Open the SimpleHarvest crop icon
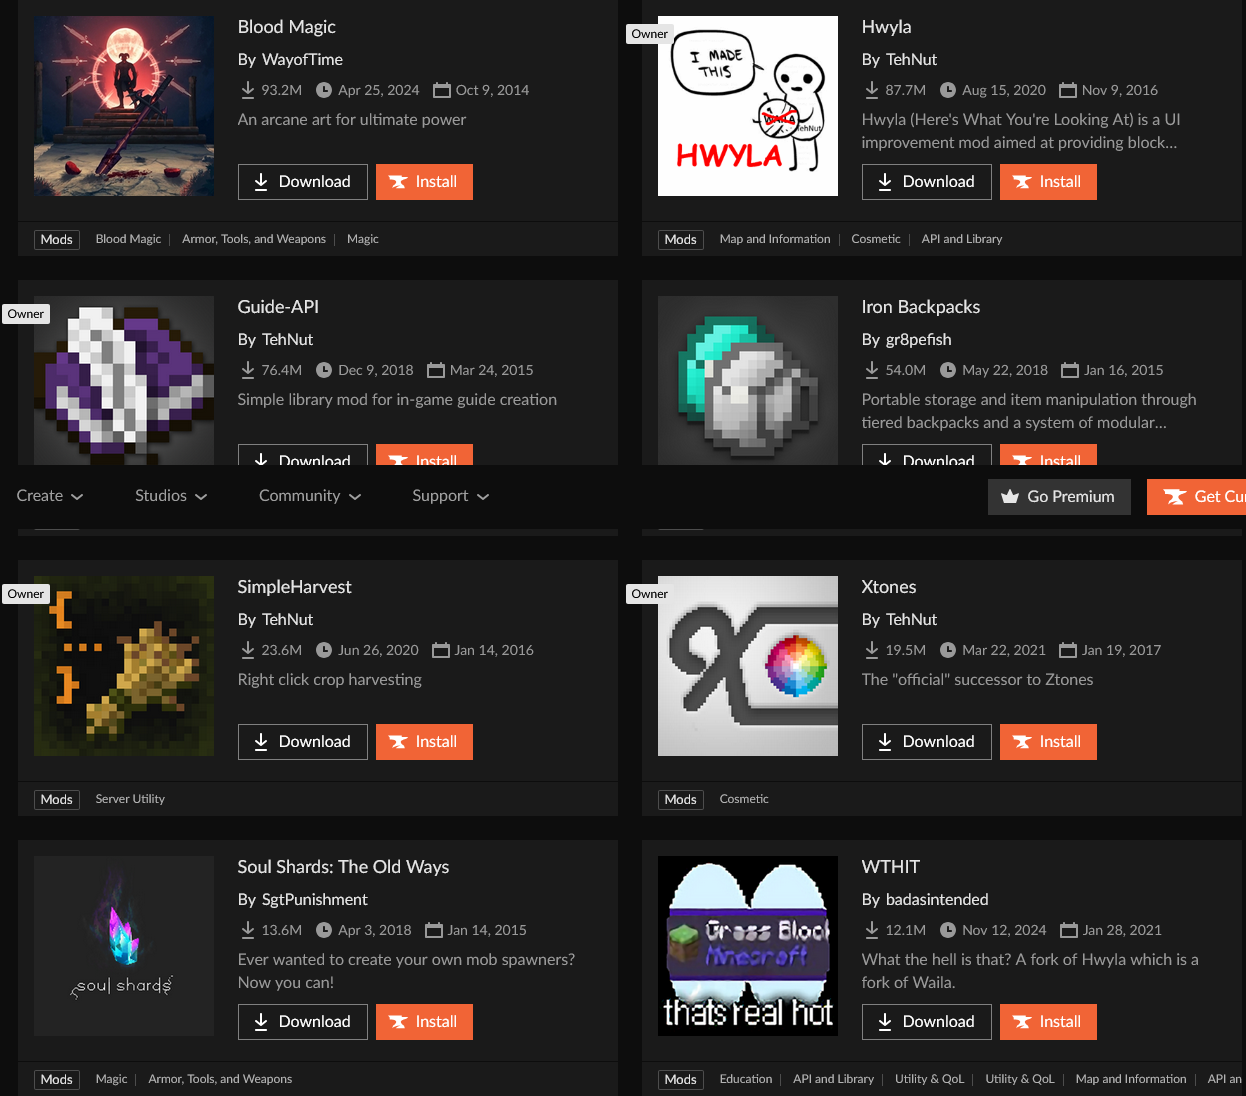1246x1096 pixels. [x=124, y=666]
